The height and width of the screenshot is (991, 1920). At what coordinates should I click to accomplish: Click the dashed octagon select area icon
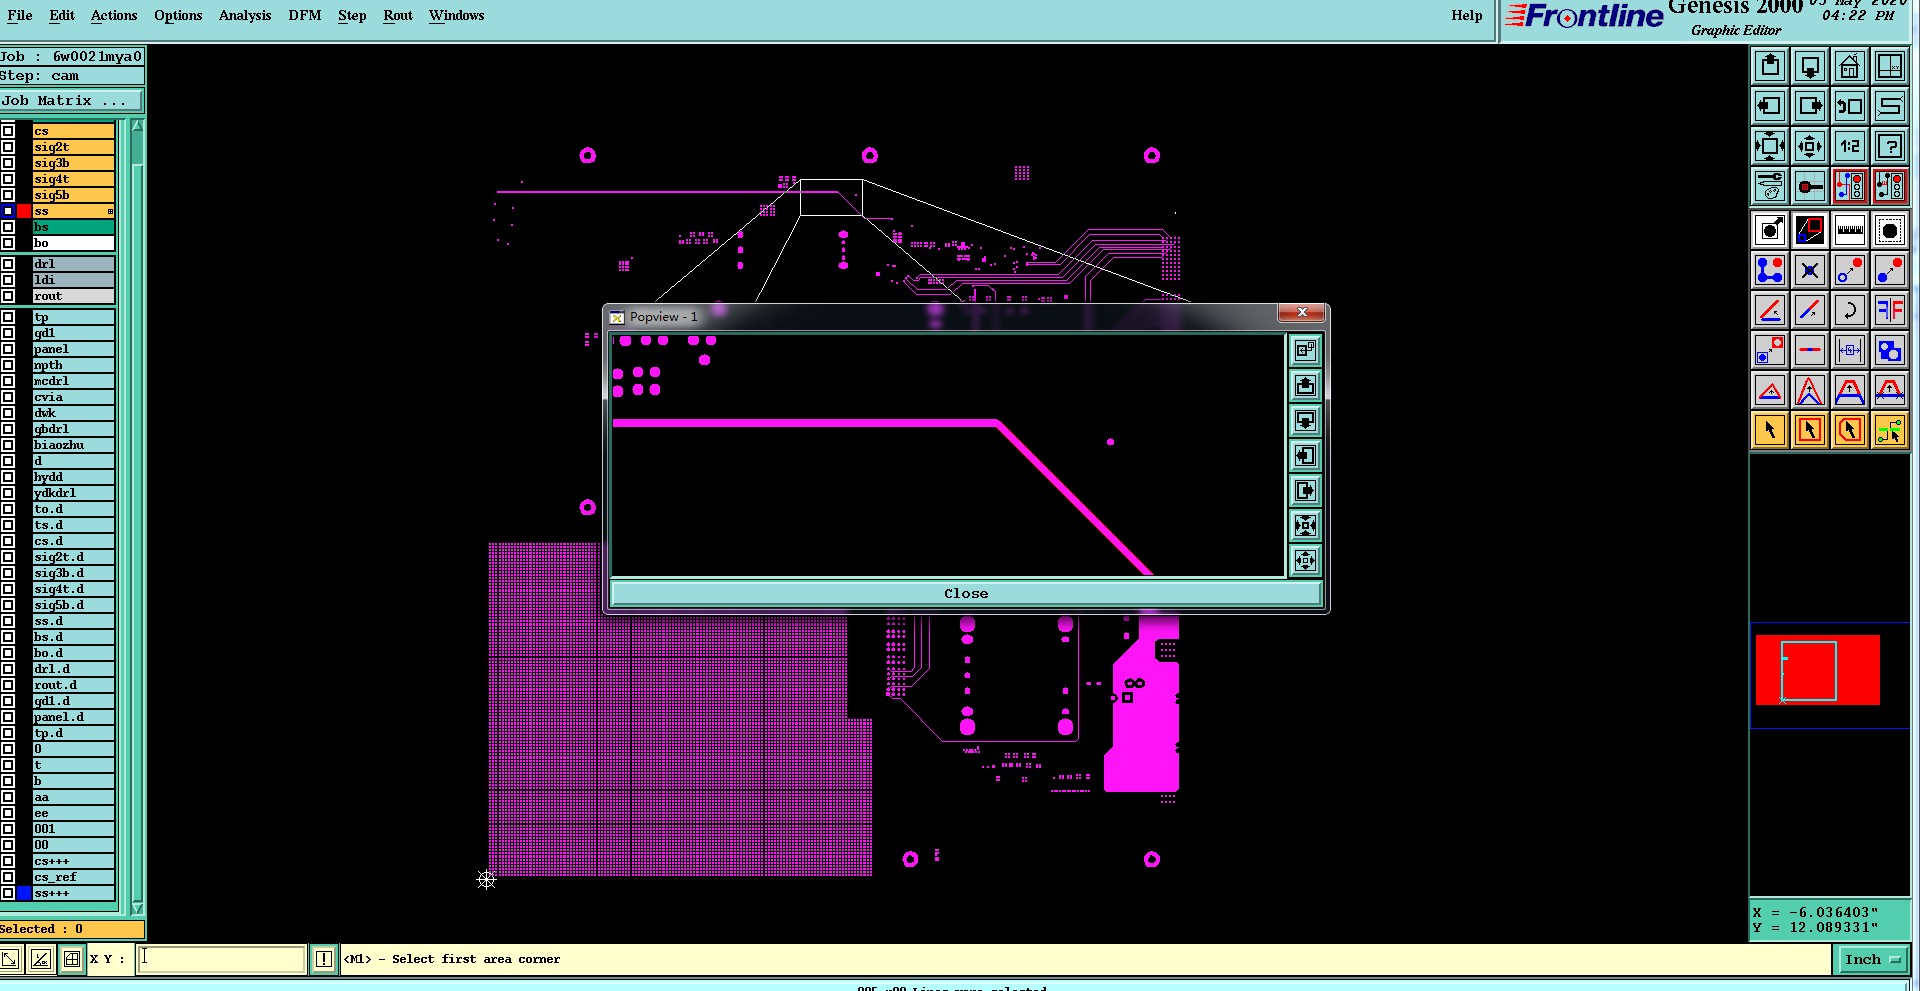(1890, 230)
